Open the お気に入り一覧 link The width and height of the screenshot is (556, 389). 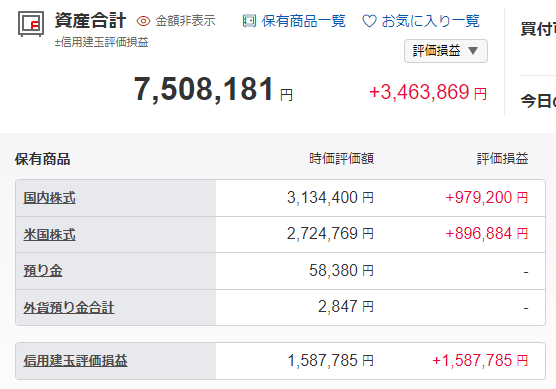point(430,21)
